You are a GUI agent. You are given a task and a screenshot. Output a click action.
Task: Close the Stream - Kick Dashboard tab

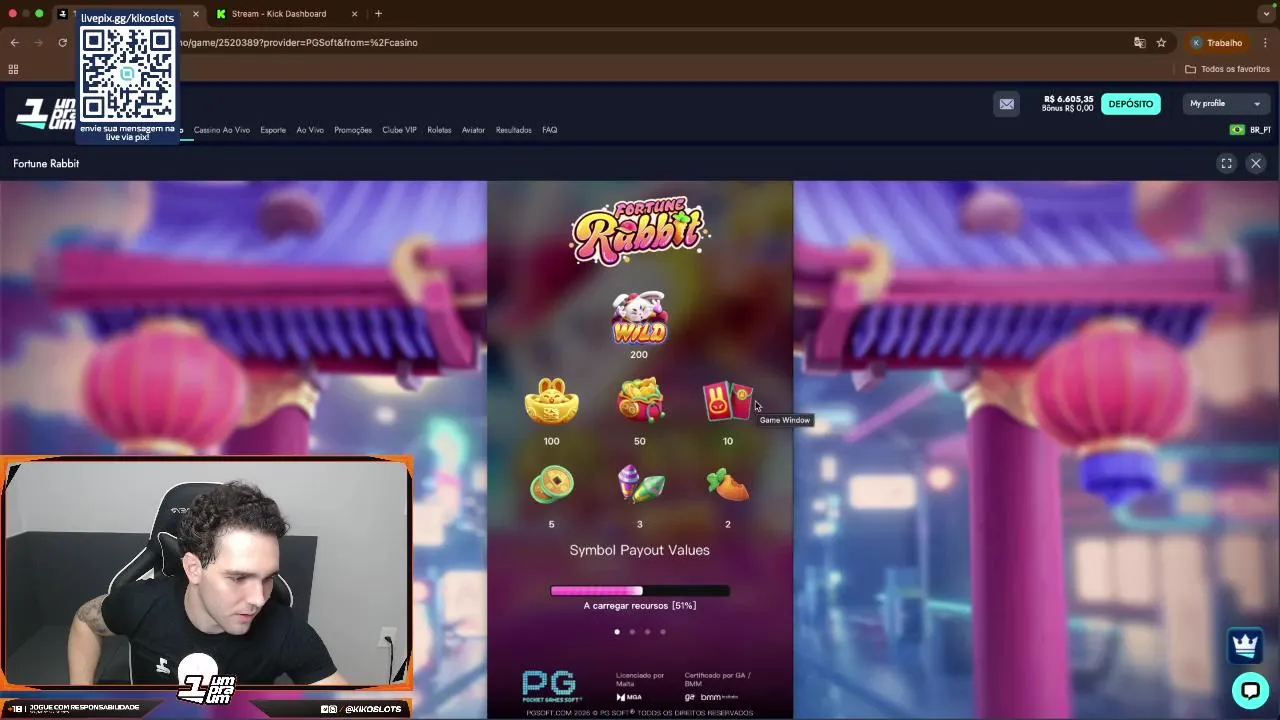coord(354,14)
